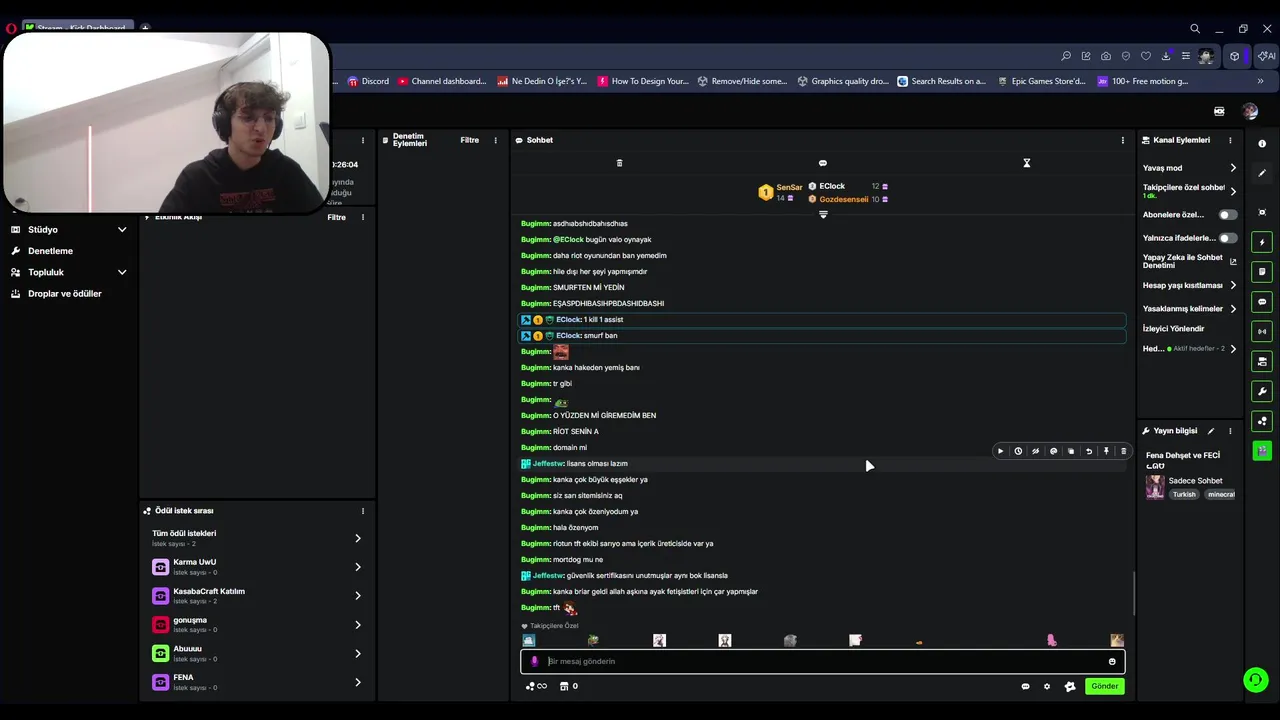The image size is (1280, 720).
Task: Click the broadcast signal icon in right sidebar
Action: (1262, 331)
